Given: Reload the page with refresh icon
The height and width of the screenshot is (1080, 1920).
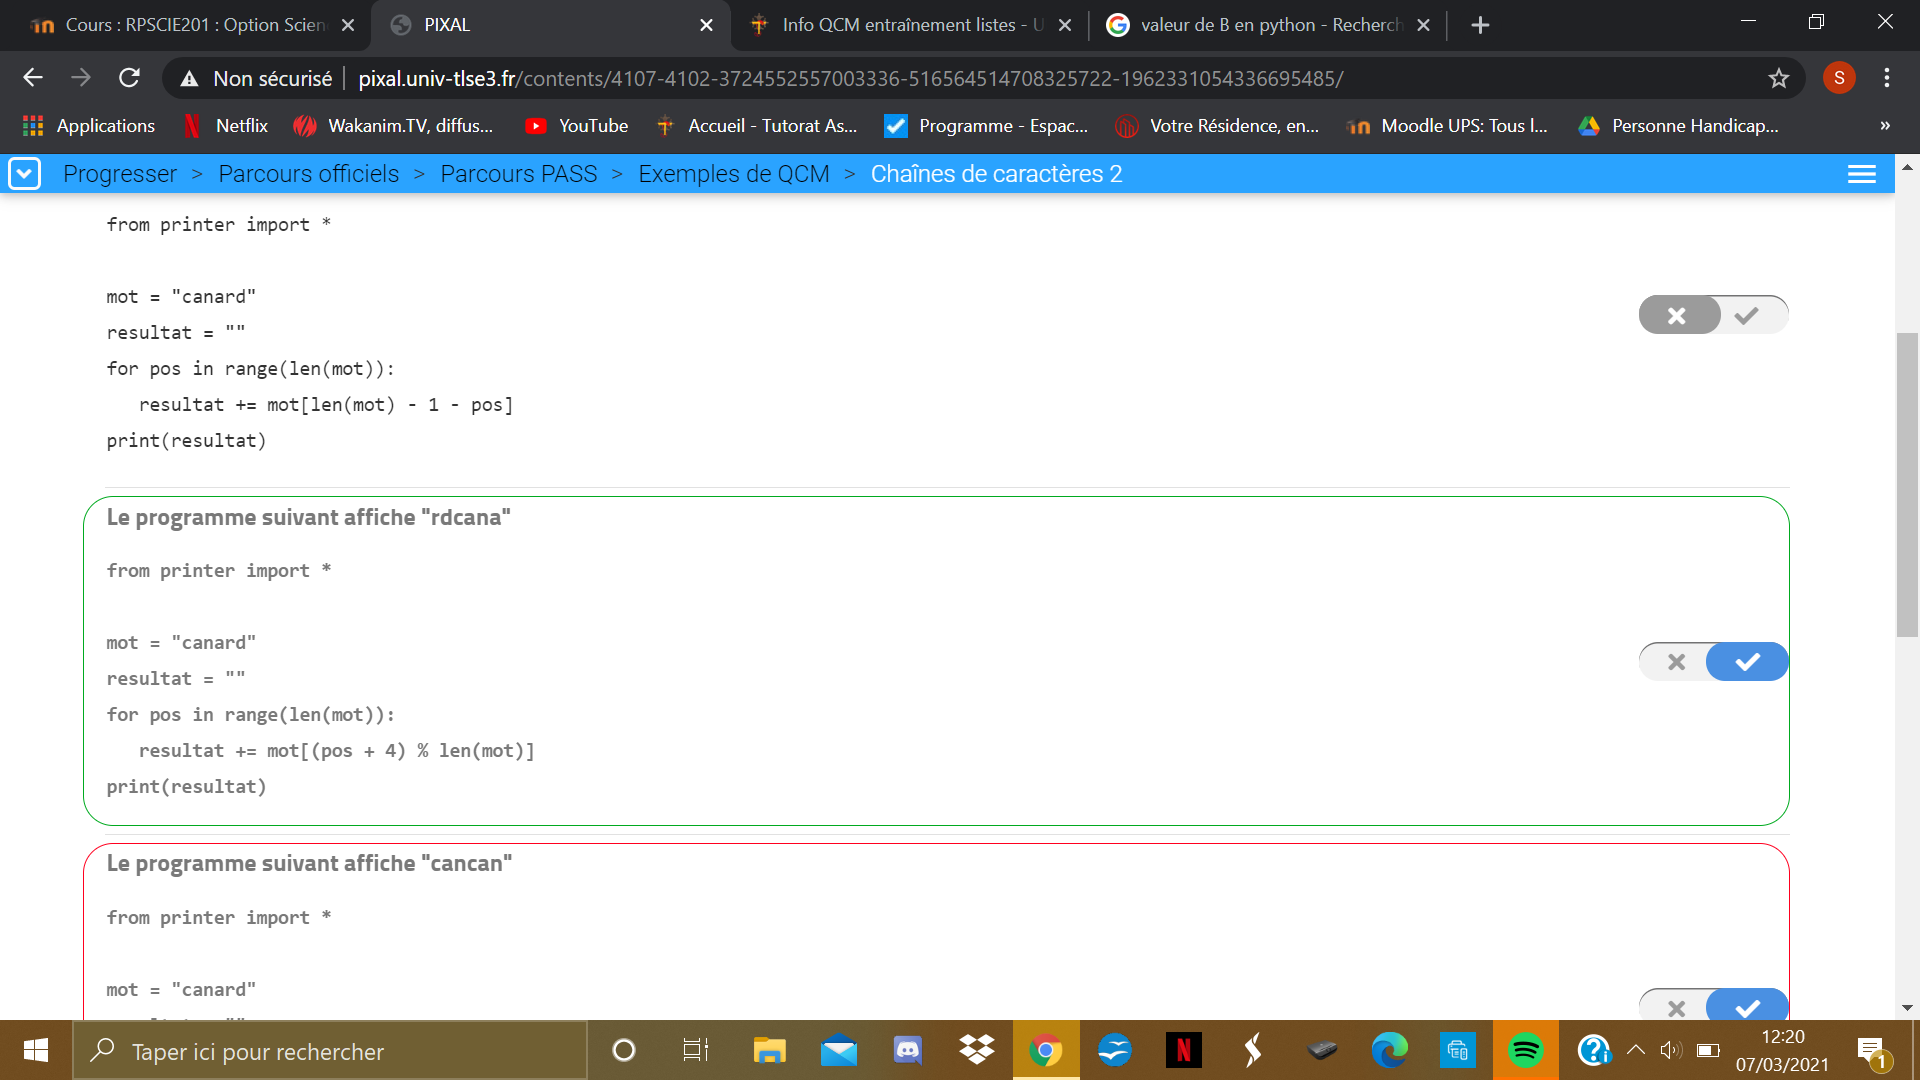Looking at the screenshot, I should click(129, 78).
